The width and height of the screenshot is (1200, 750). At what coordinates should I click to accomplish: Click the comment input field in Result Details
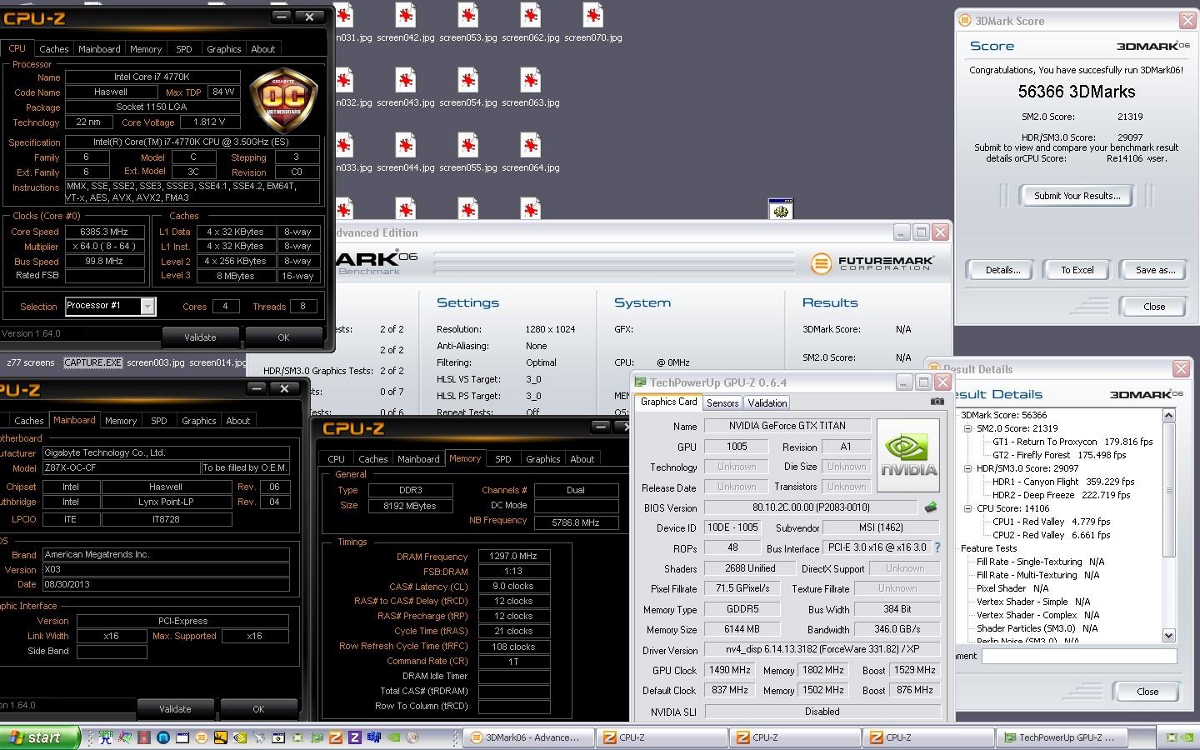coord(1078,656)
